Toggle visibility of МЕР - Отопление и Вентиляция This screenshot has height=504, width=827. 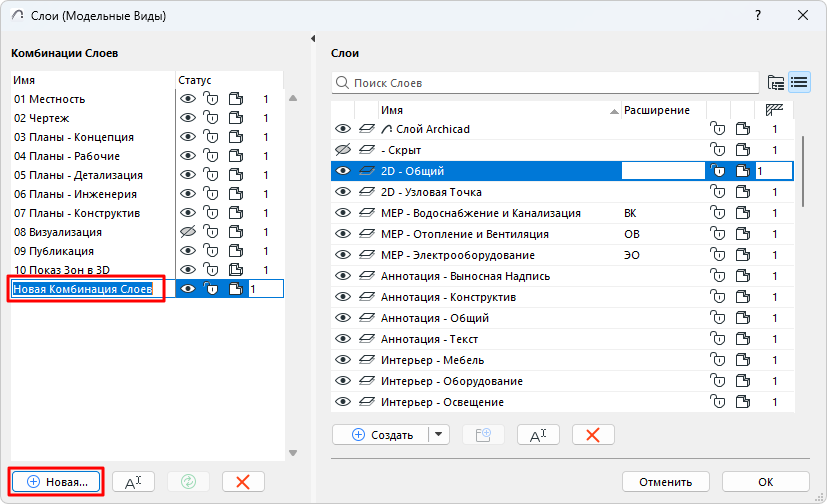(343, 234)
